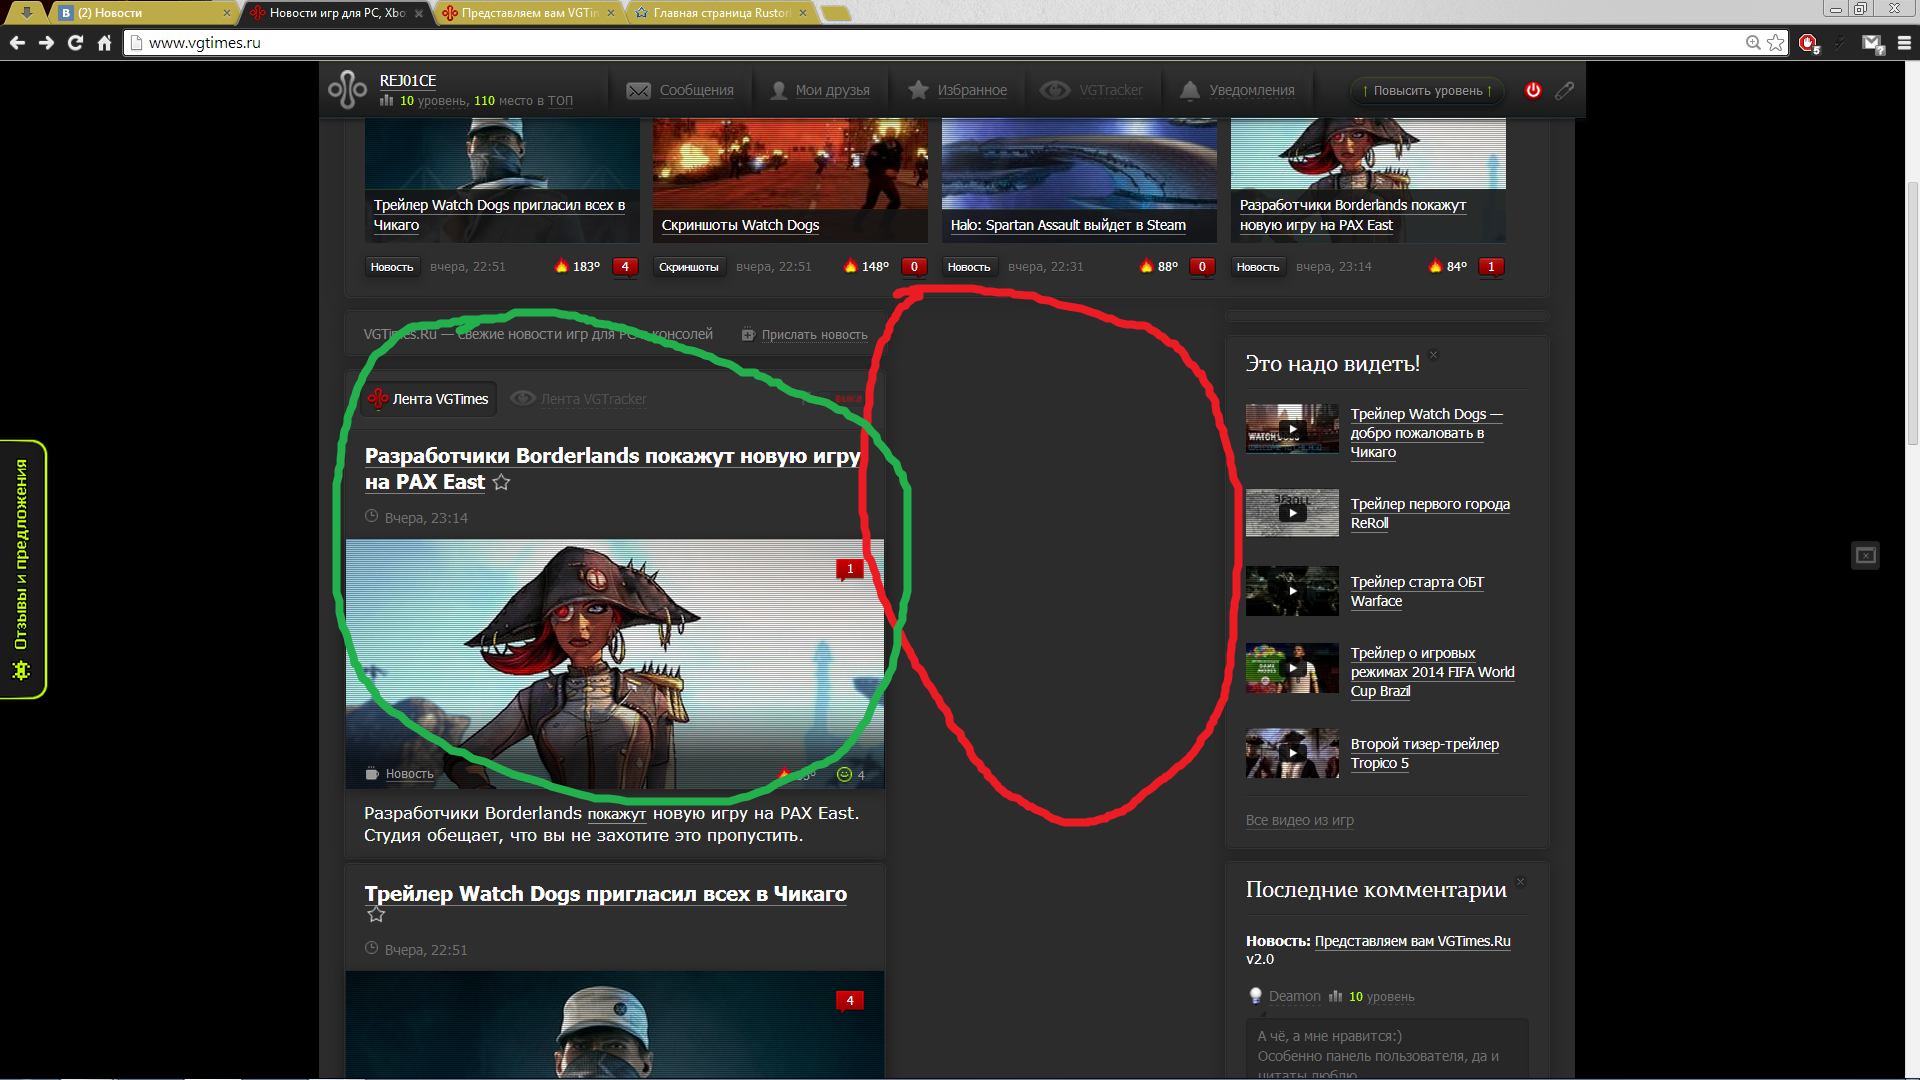Click the pencil edit icon in user bar
The height and width of the screenshot is (1080, 1920).
1565,90
